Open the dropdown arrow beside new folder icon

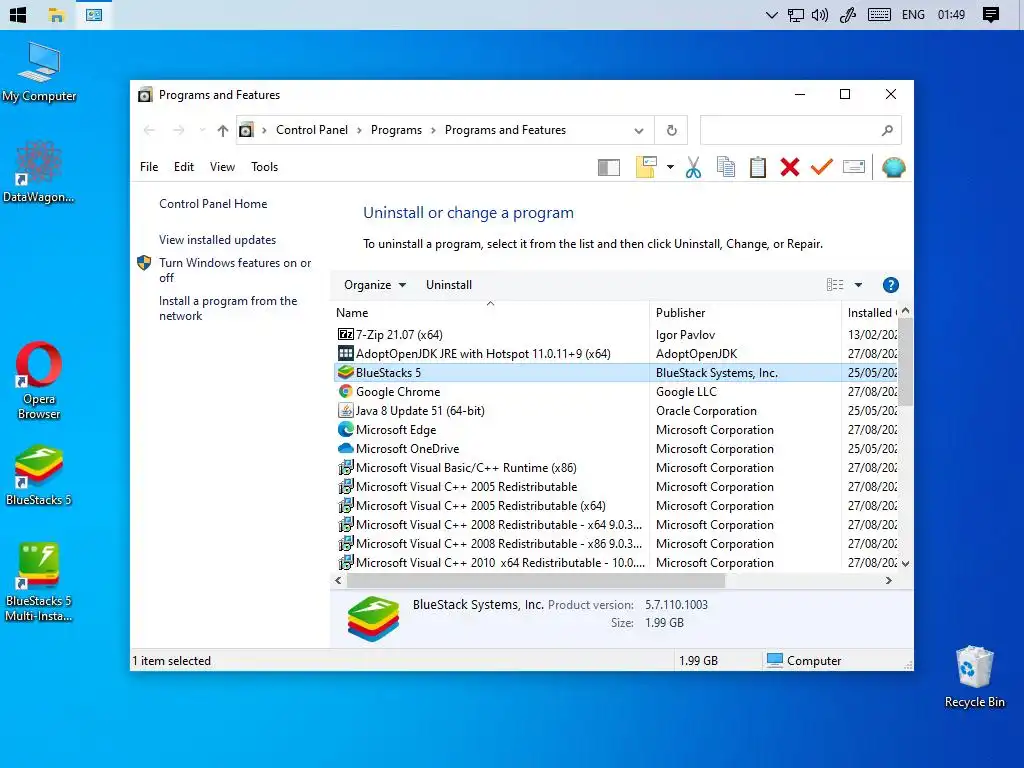(x=670, y=167)
